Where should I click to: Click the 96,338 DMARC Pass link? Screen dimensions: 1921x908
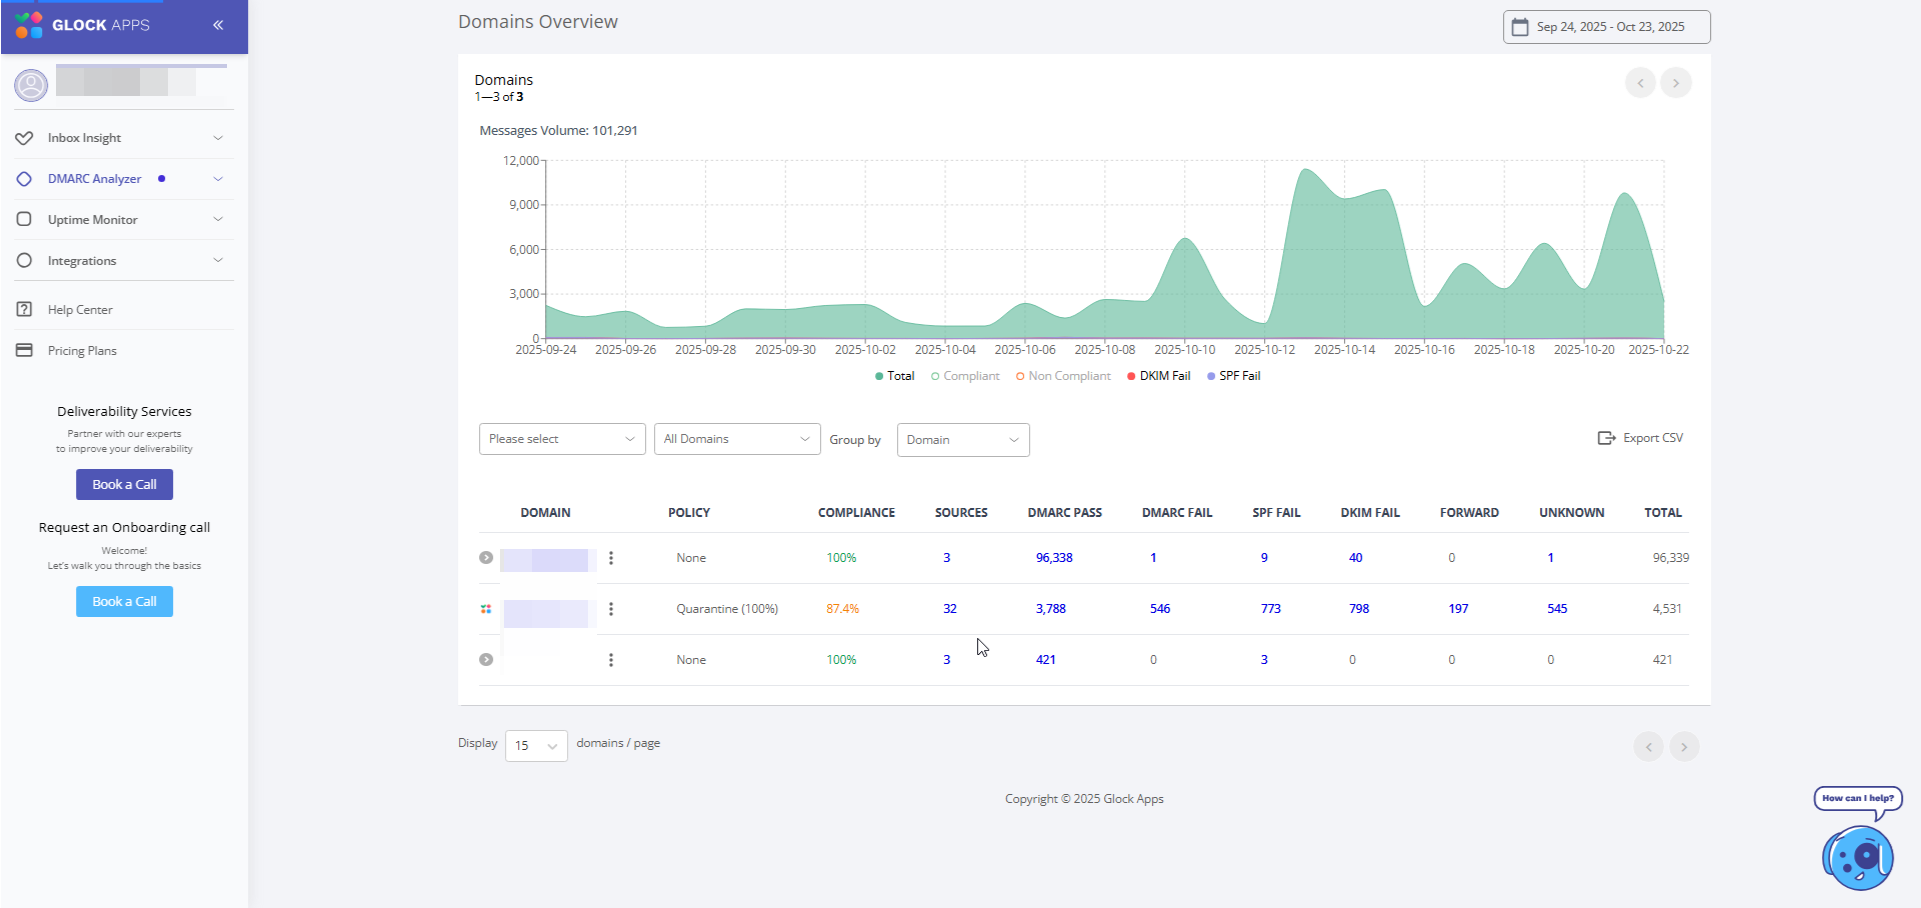(1054, 558)
